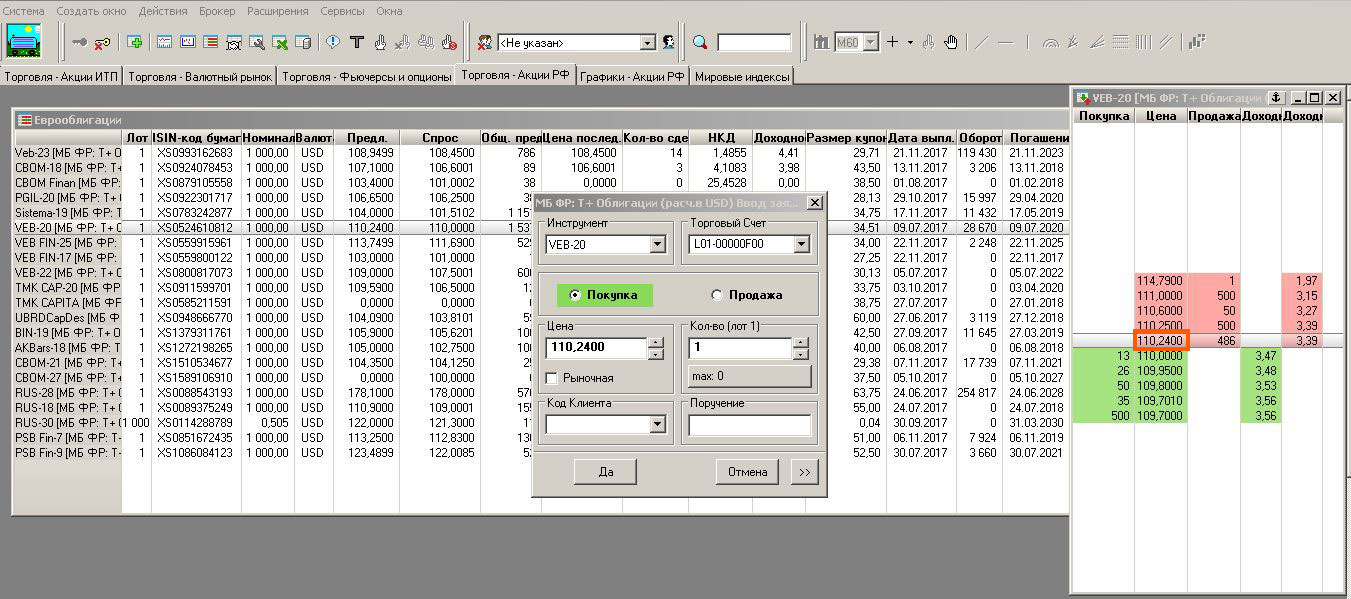Click the crosshair plus cursor tool
Screen dimensions: 1351x599
coord(893,42)
